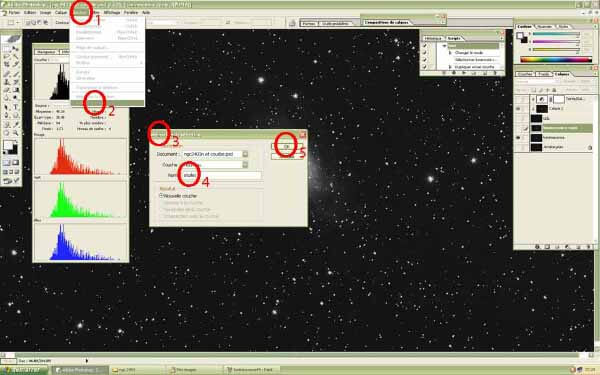Open the Fichier menu

click(x=14, y=13)
